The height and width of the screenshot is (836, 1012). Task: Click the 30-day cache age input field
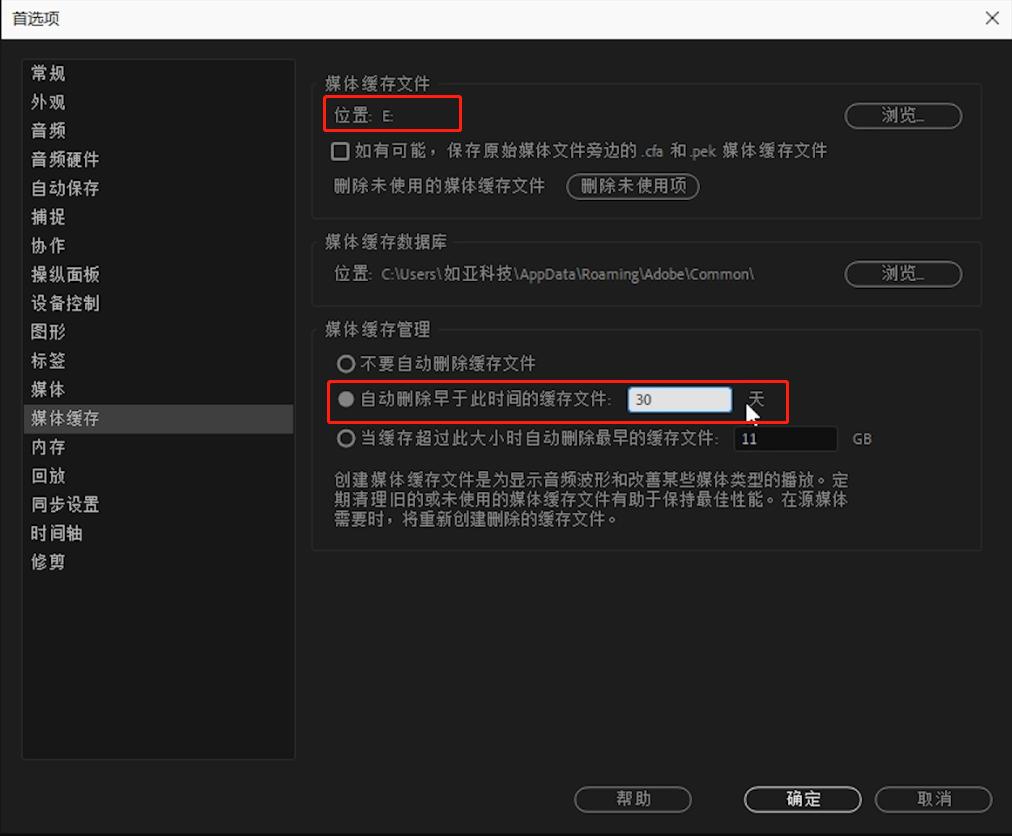coord(679,399)
